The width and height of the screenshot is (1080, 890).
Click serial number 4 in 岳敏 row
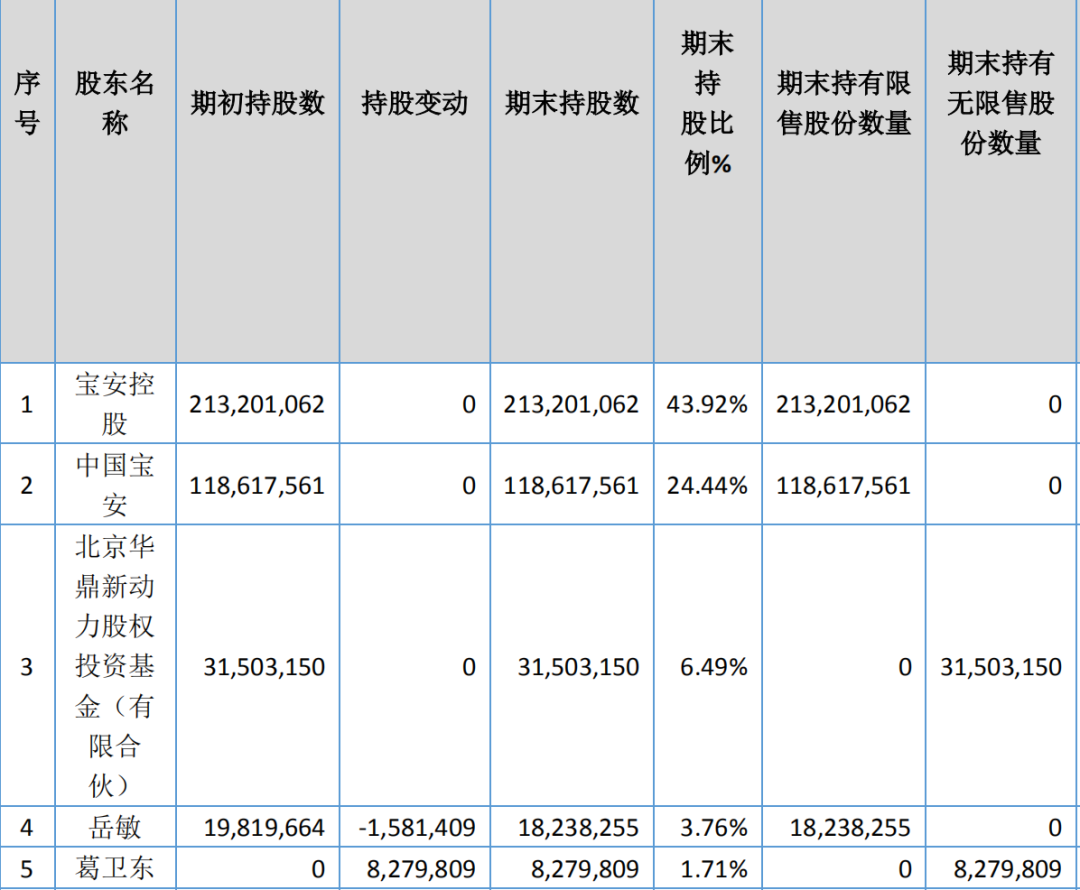coord(27,828)
